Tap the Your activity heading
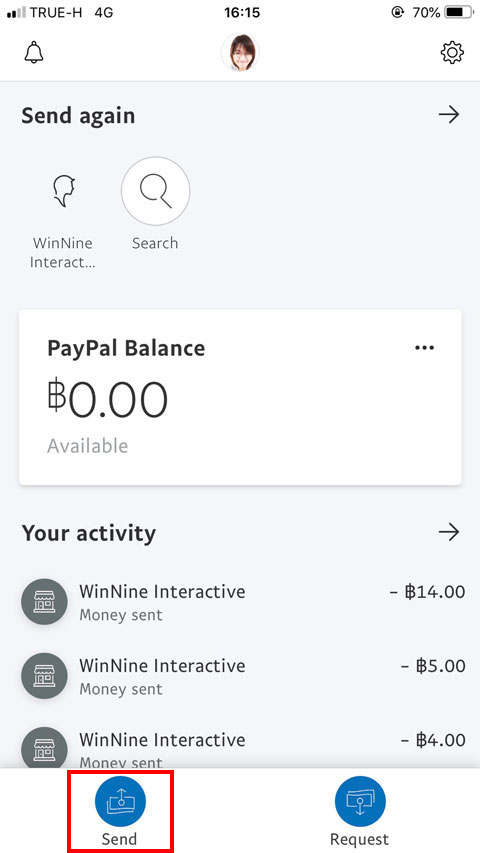This screenshot has height=853, width=480. (89, 533)
